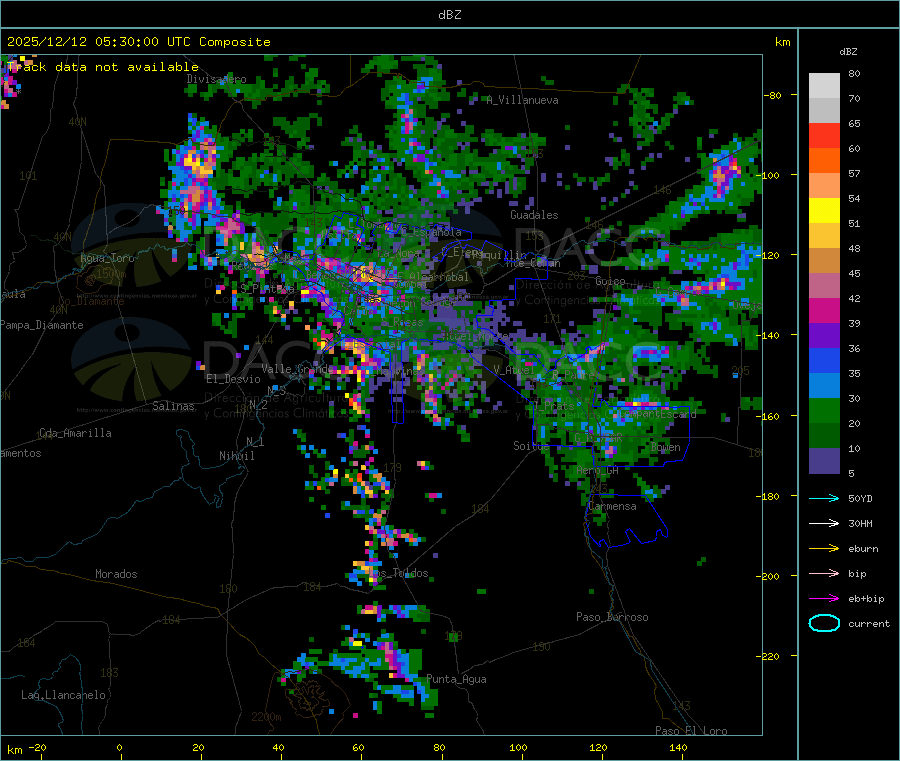Click the Valle_Grande map label

coord(297,368)
